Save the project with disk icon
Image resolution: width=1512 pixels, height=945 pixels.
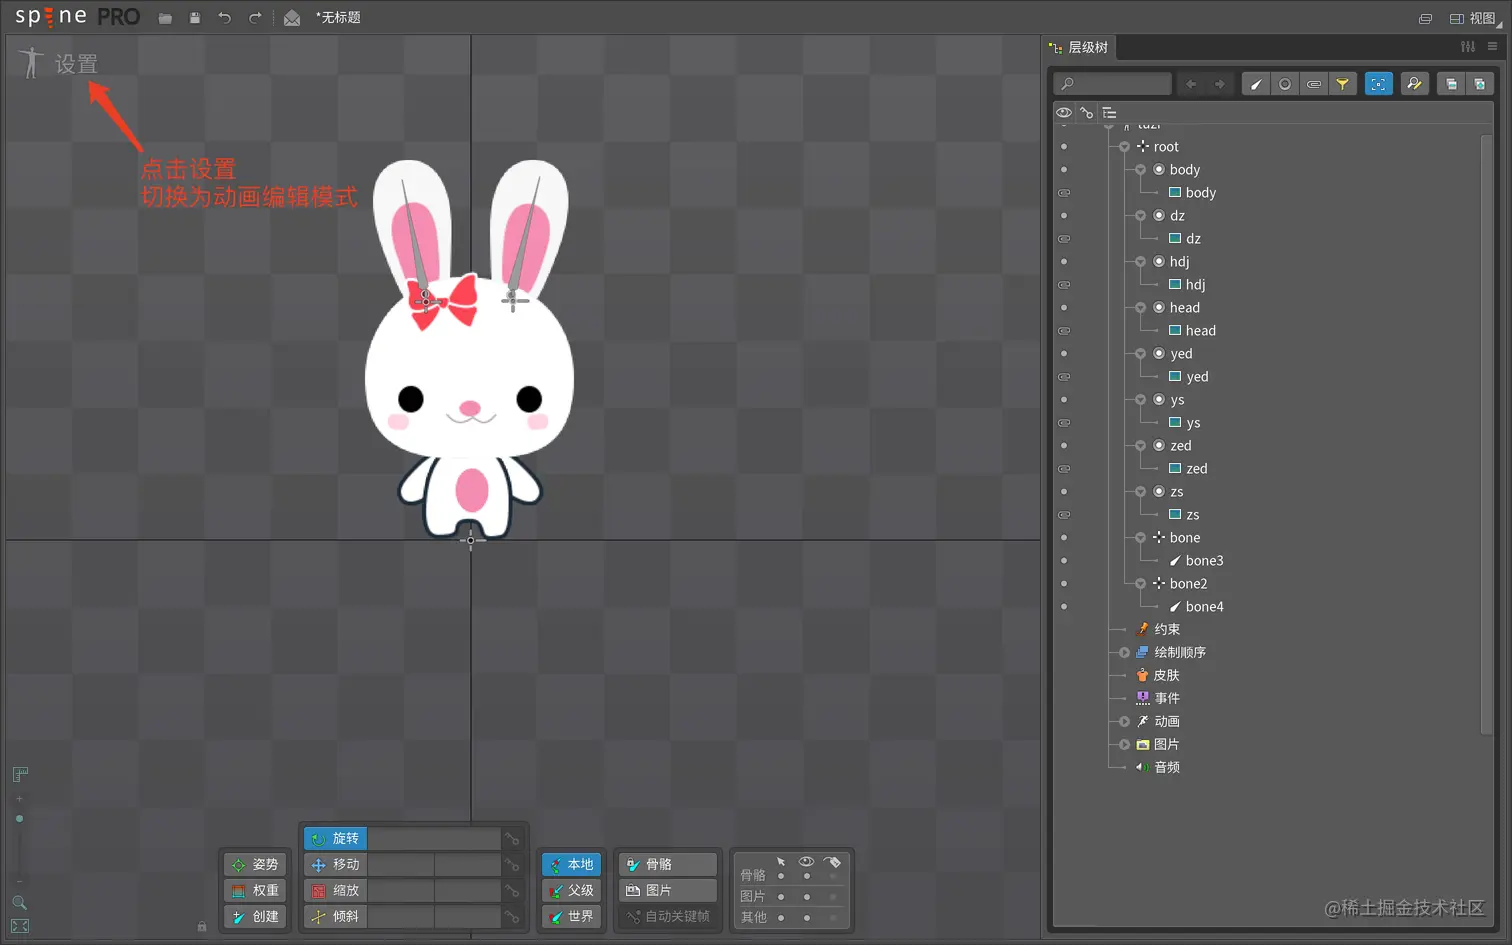[x=195, y=18]
